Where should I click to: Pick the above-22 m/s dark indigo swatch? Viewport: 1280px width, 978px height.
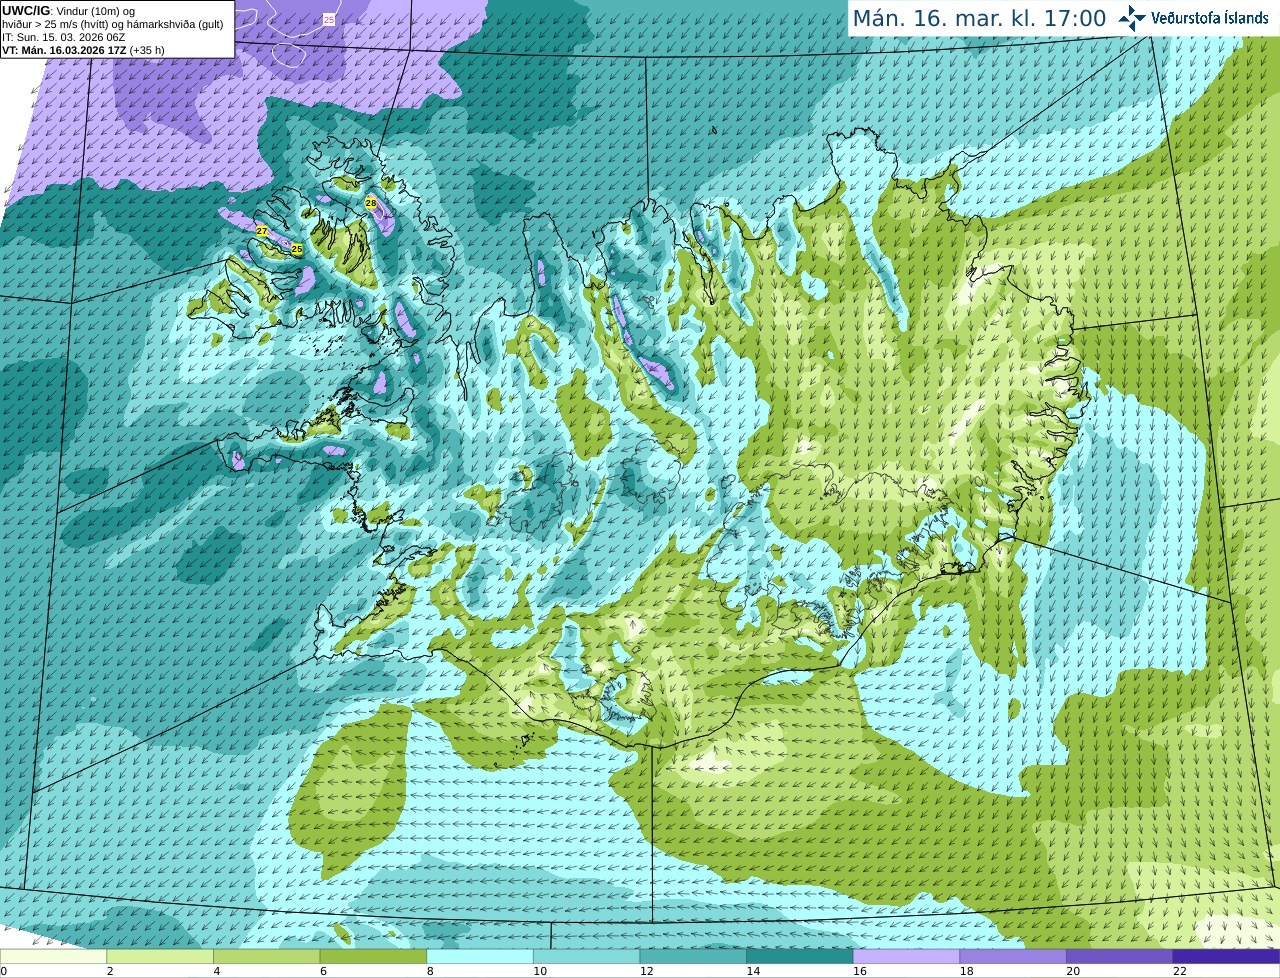pos(1226,956)
